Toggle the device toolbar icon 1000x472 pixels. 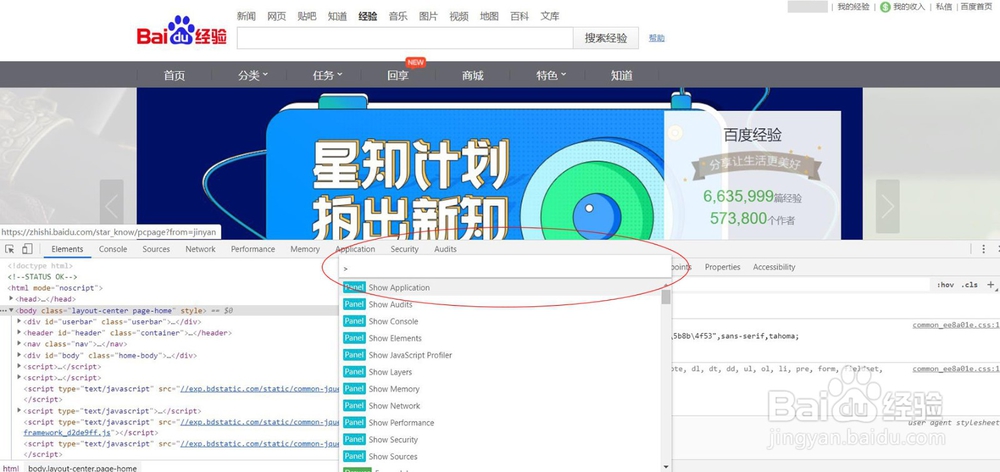click(x=27, y=249)
